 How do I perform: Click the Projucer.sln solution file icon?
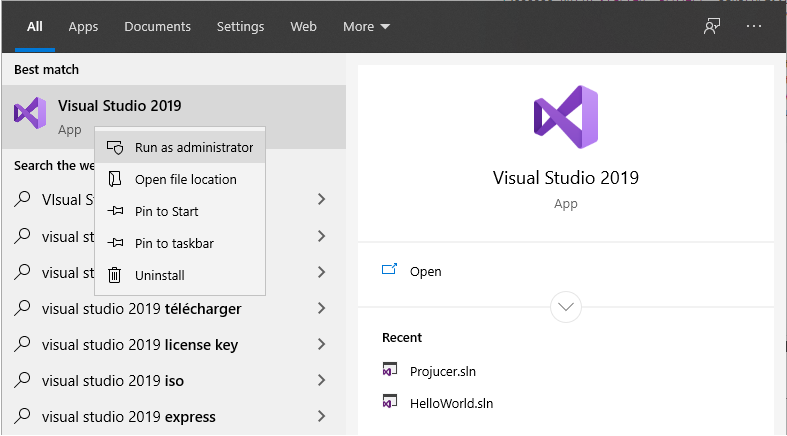coord(390,371)
